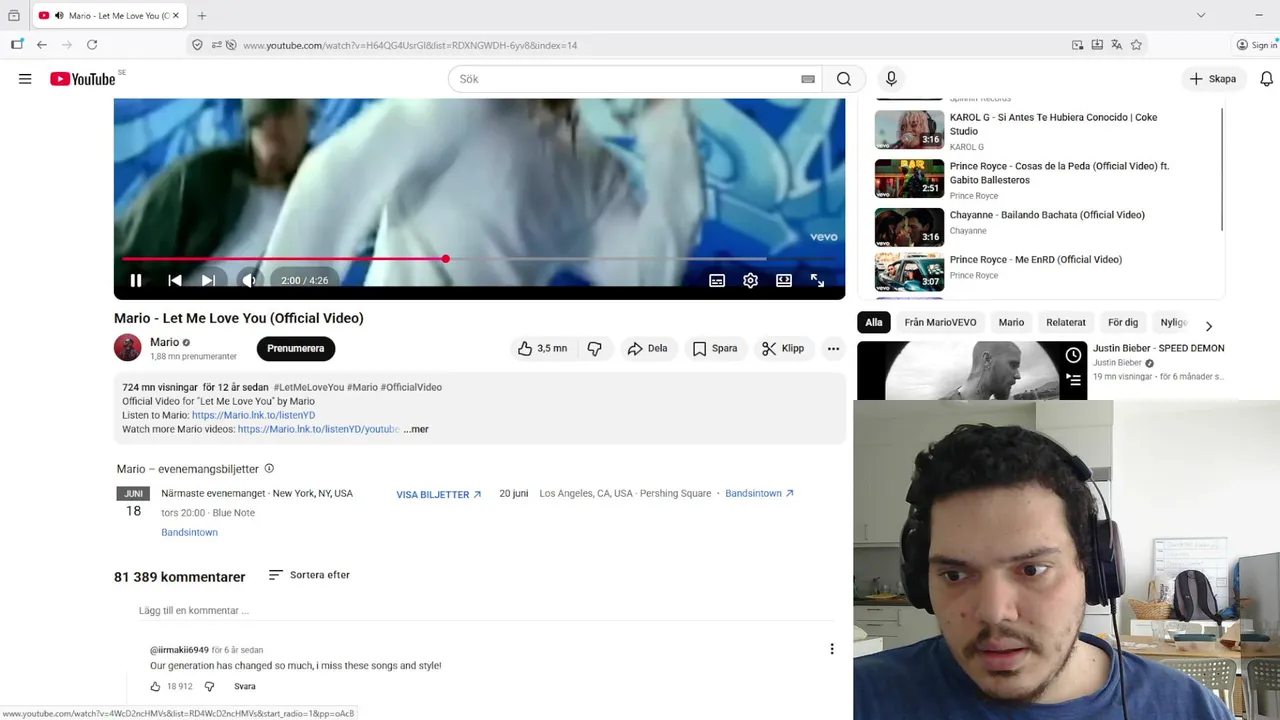Go to YouTube home via logo
Screen dimensions: 1280x720
(84, 79)
